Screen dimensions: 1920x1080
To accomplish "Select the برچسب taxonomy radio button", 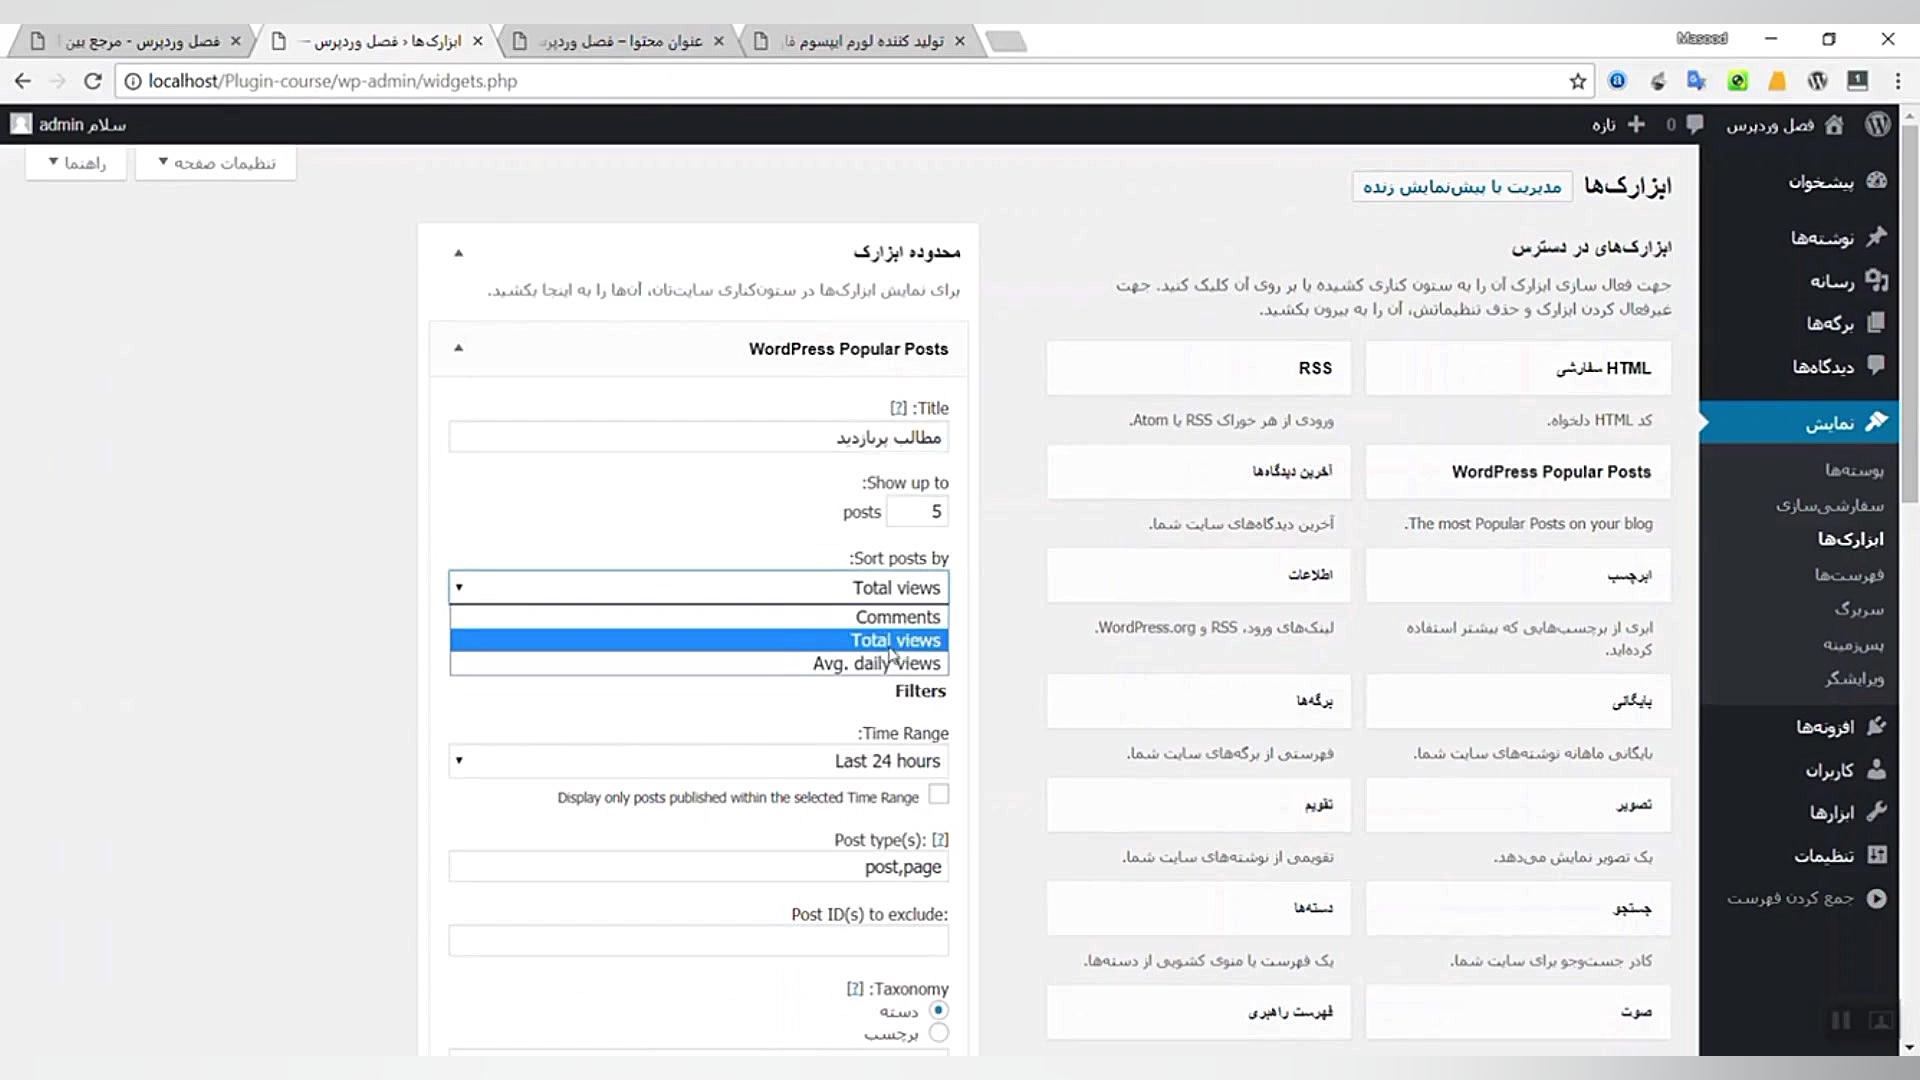I will (938, 1033).
